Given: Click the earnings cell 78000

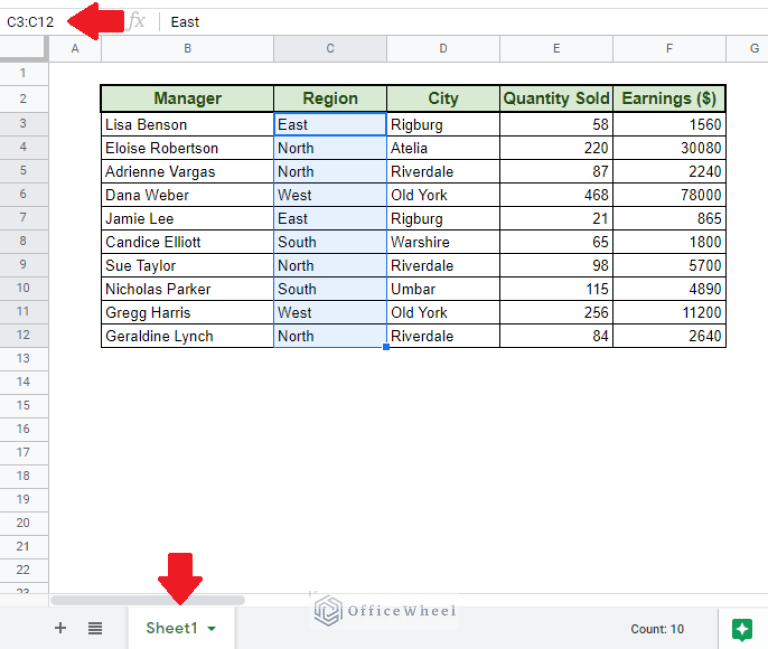Looking at the screenshot, I should (x=670, y=195).
